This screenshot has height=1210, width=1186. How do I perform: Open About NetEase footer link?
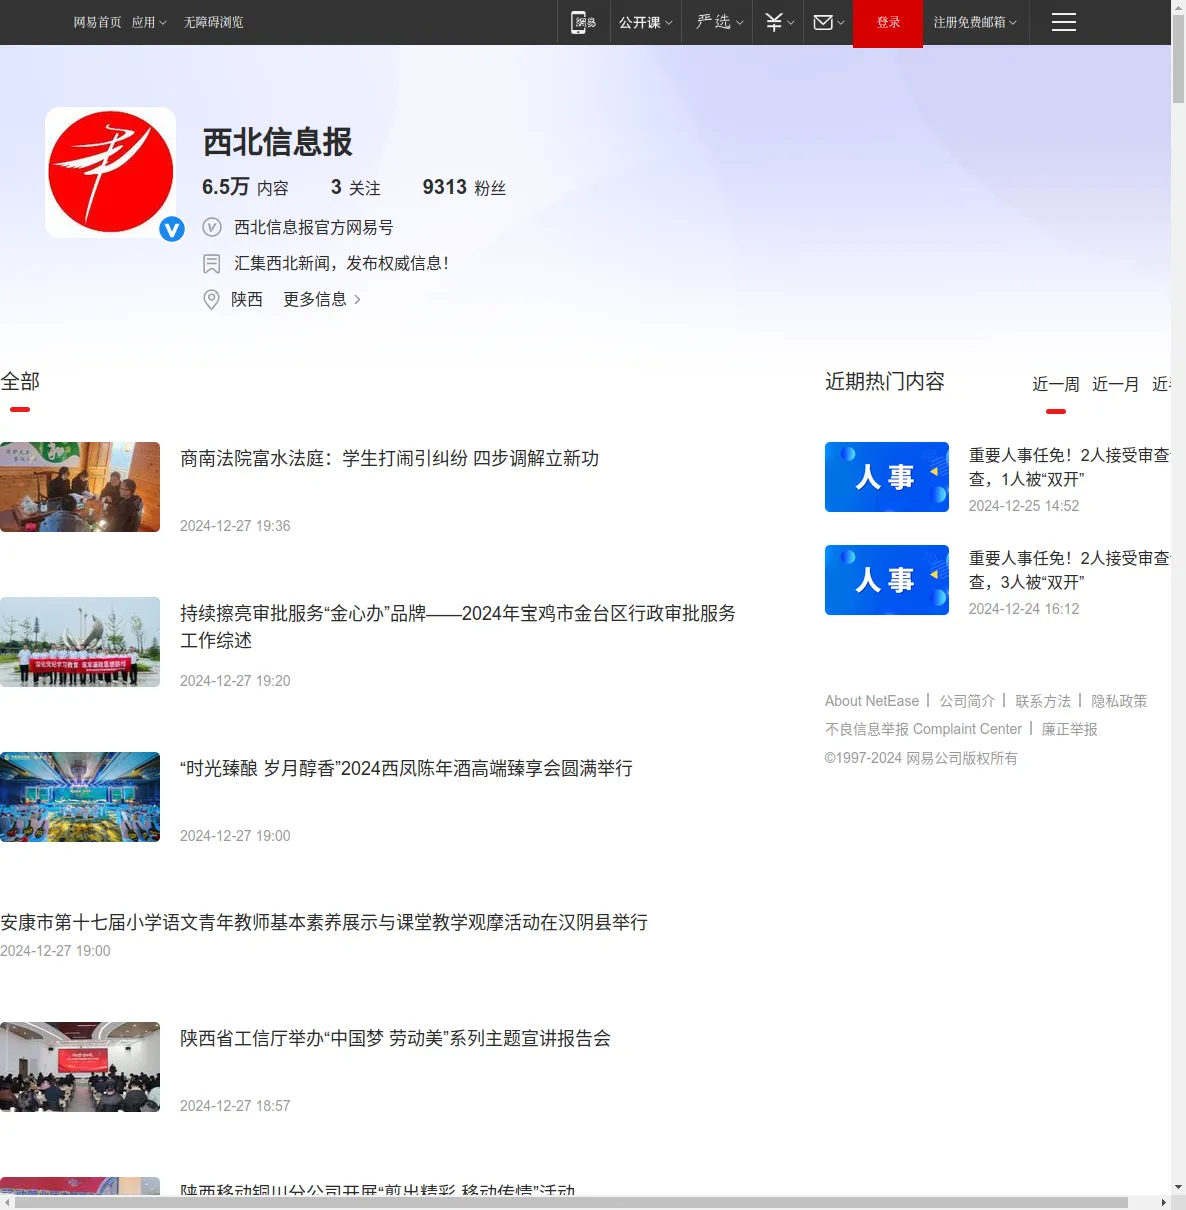coord(872,701)
